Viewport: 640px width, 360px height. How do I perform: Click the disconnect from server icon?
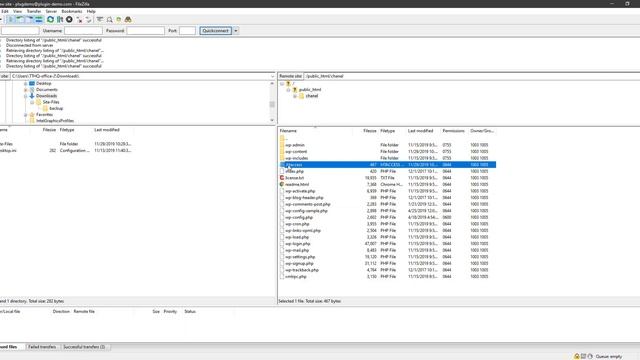pyautogui.click(x=79, y=19)
